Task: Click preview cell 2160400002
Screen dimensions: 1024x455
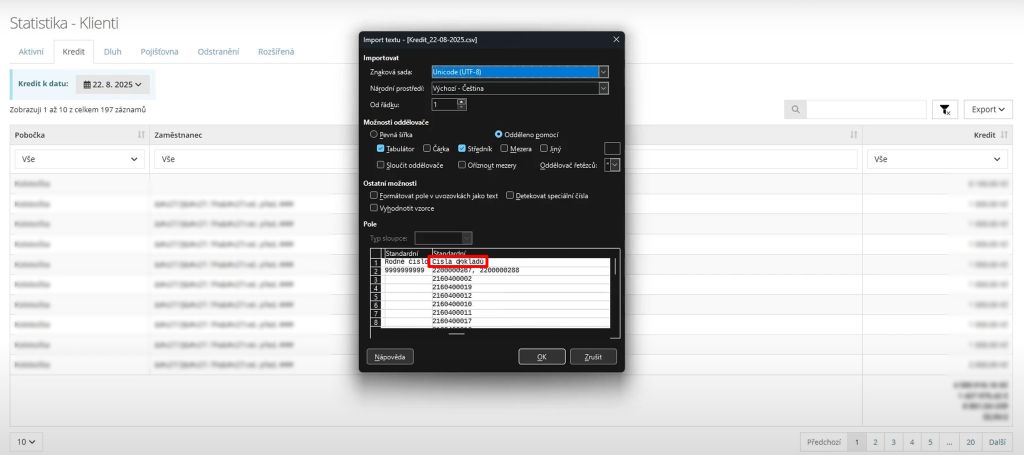Action: pyautogui.click(x=452, y=279)
